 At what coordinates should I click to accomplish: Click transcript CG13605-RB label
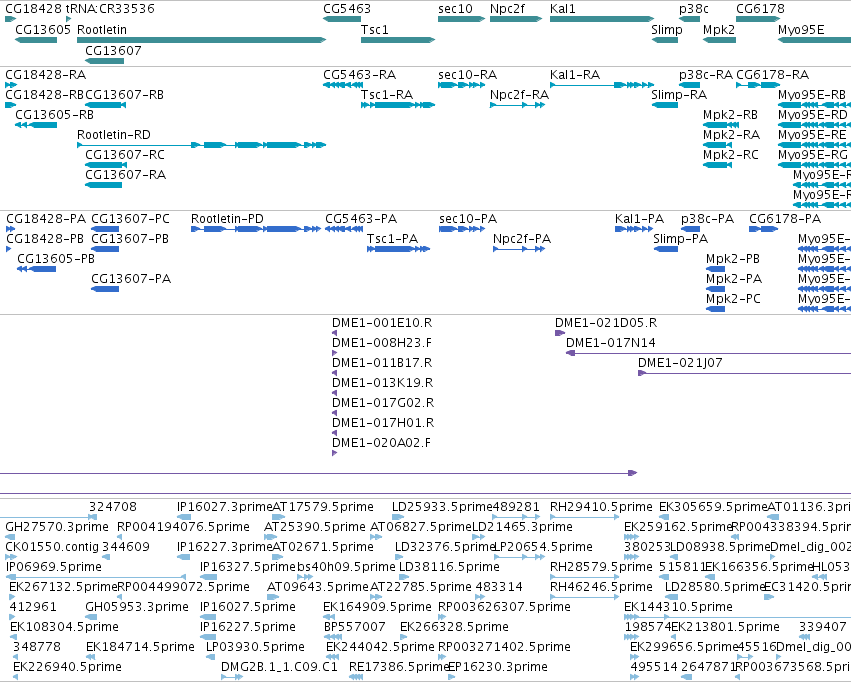(x=54, y=115)
